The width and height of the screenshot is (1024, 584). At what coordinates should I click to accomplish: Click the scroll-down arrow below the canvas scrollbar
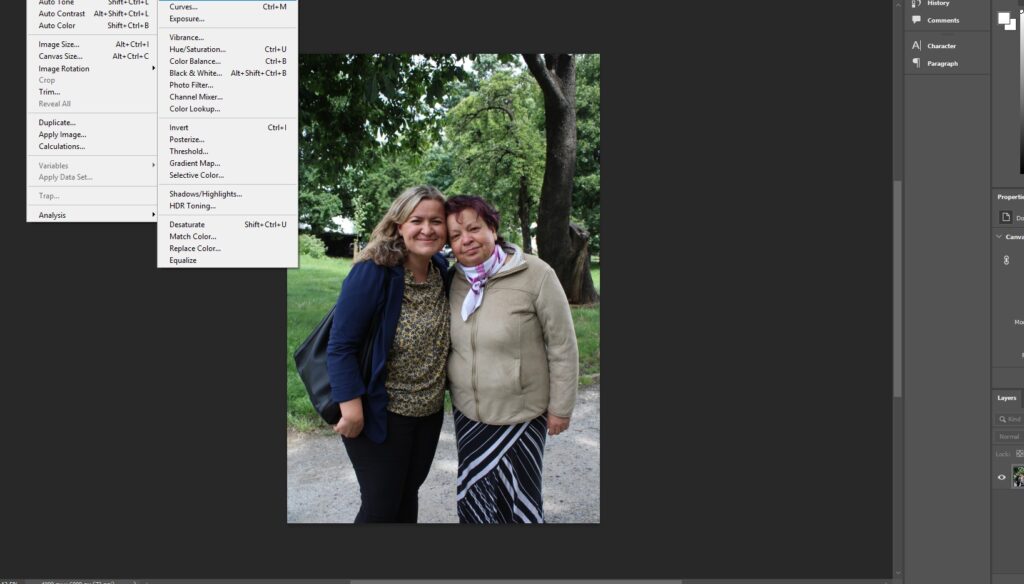897,573
